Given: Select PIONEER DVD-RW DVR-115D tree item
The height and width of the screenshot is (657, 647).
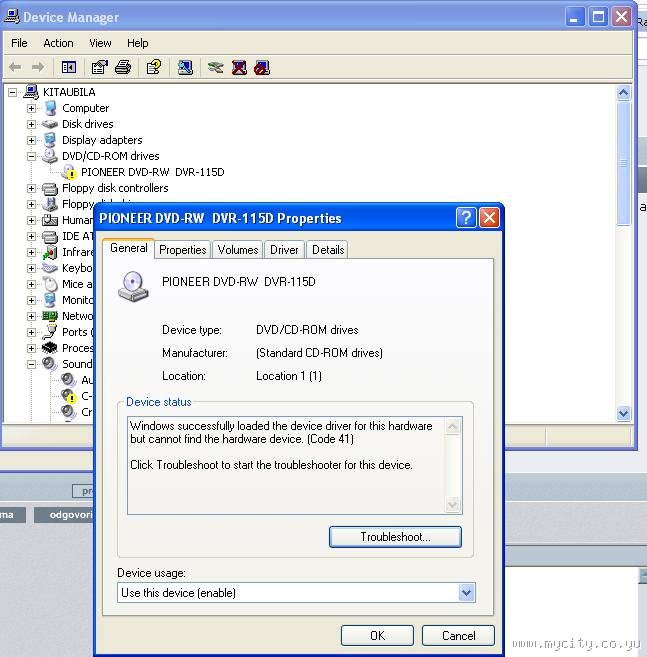Looking at the screenshot, I should [x=153, y=172].
